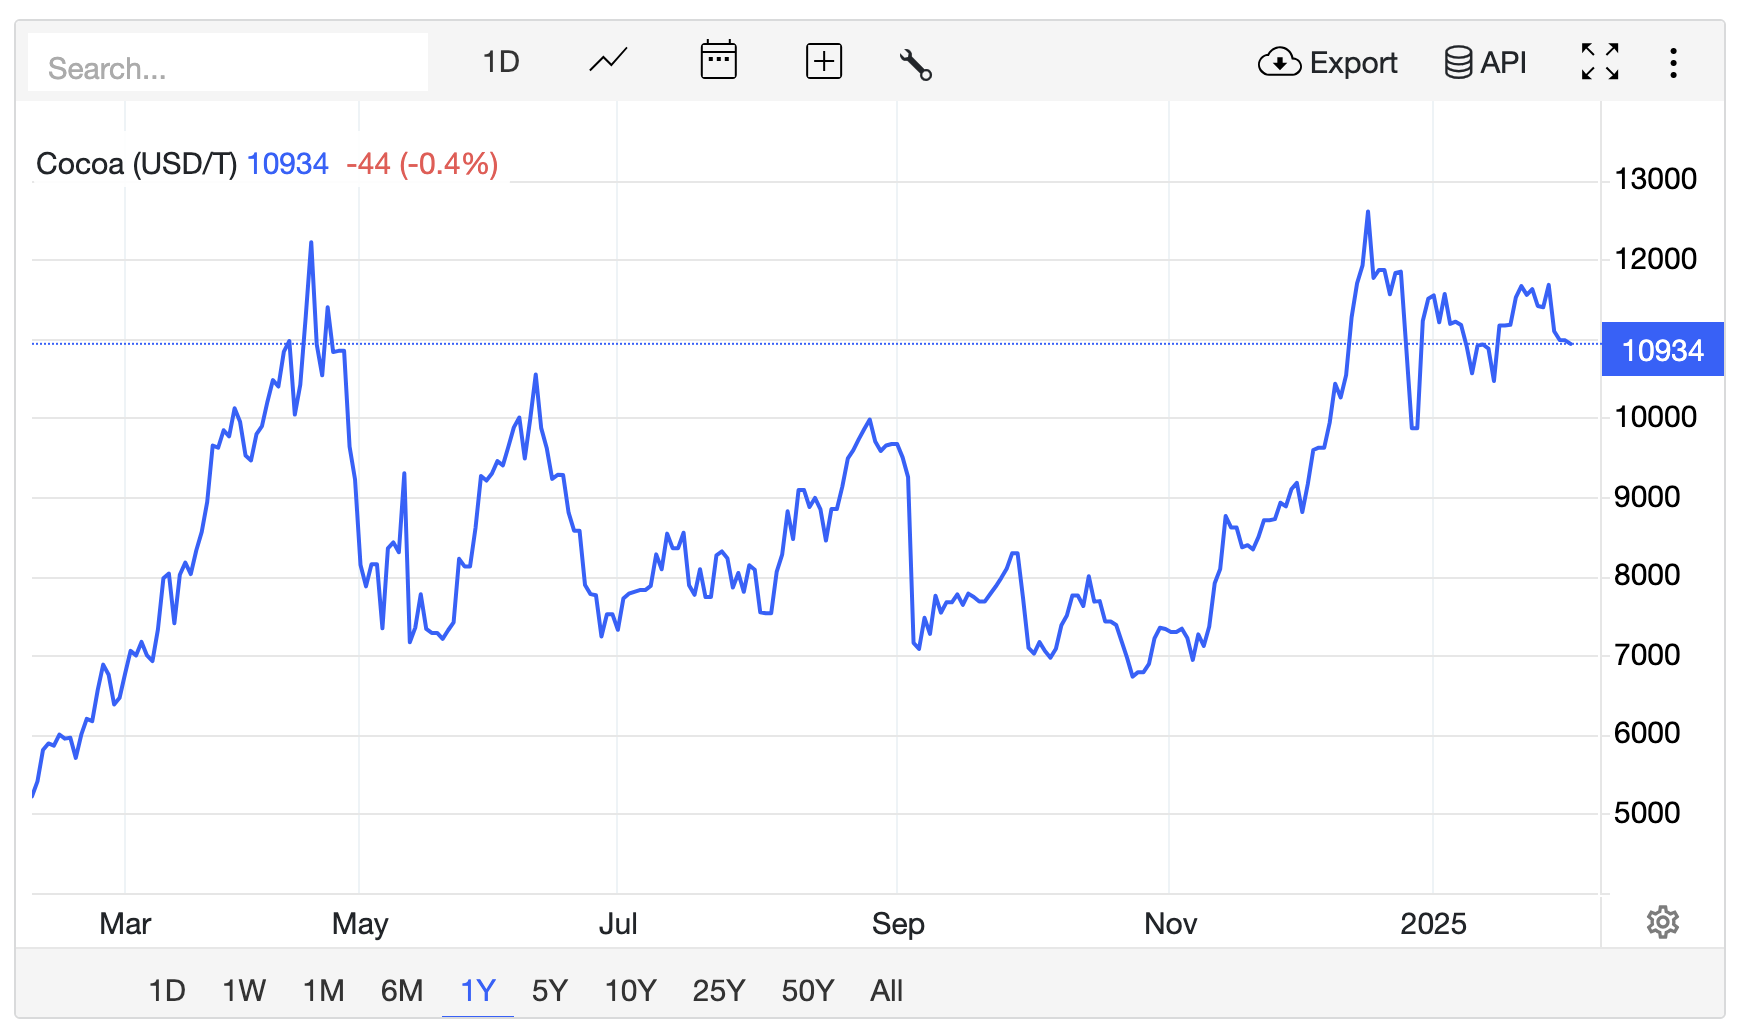
Task: Click the Search input field
Action: [x=228, y=63]
